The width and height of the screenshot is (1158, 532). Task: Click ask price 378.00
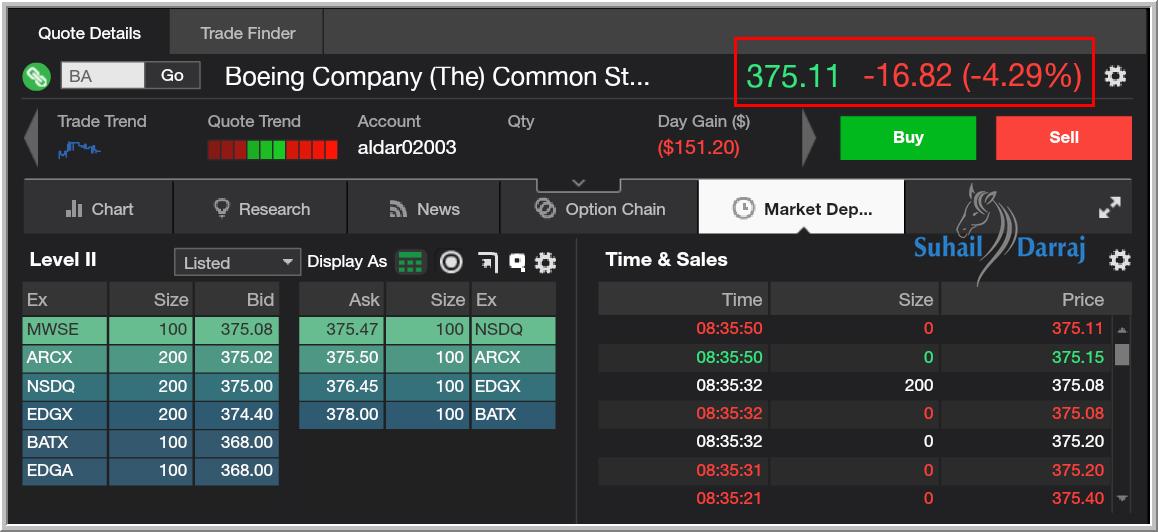click(x=341, y=414)
